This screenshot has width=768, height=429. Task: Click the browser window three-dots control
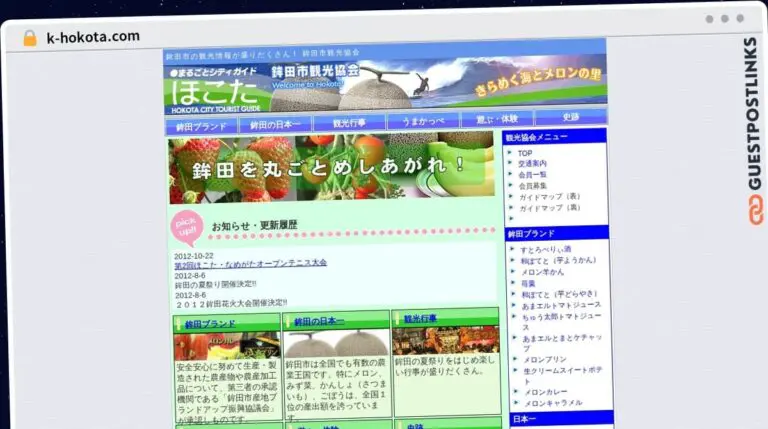point(724,19)
